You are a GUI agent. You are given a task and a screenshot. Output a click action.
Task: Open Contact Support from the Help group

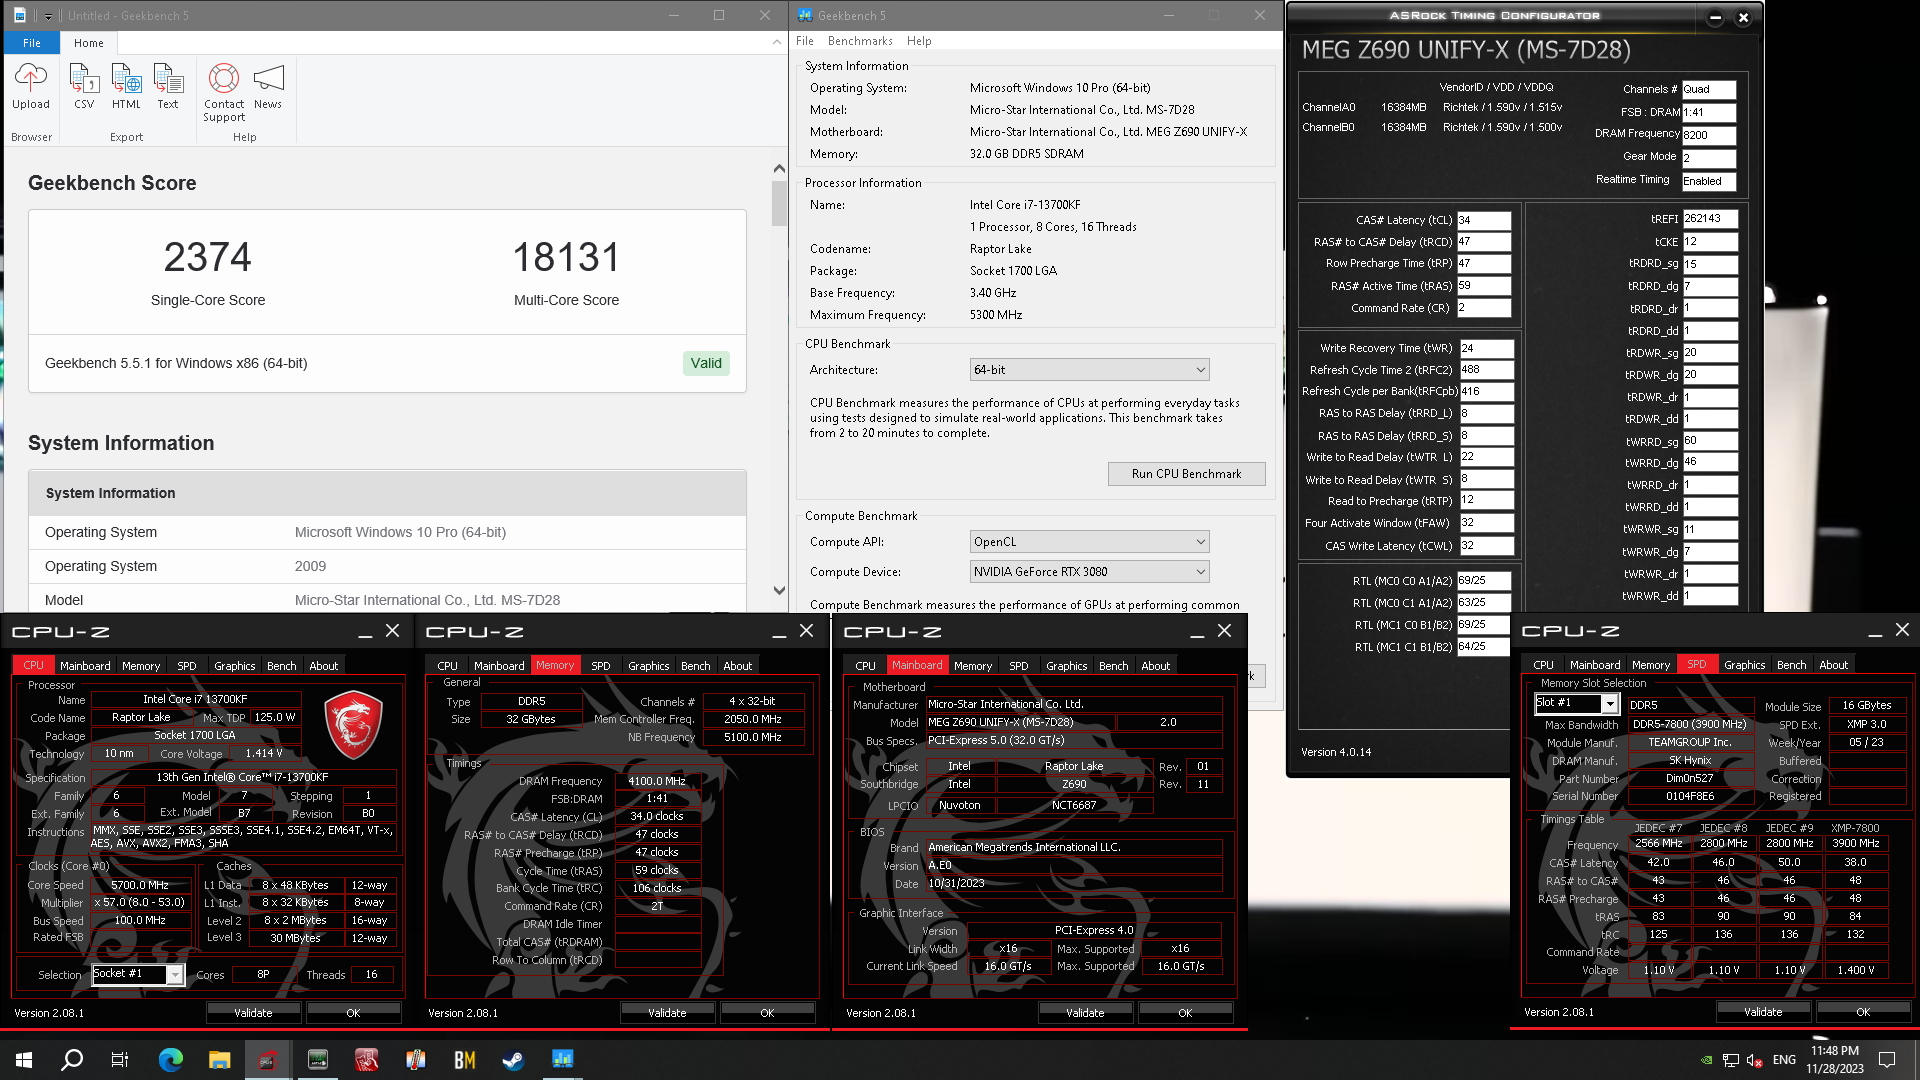(x=224, y=92)
